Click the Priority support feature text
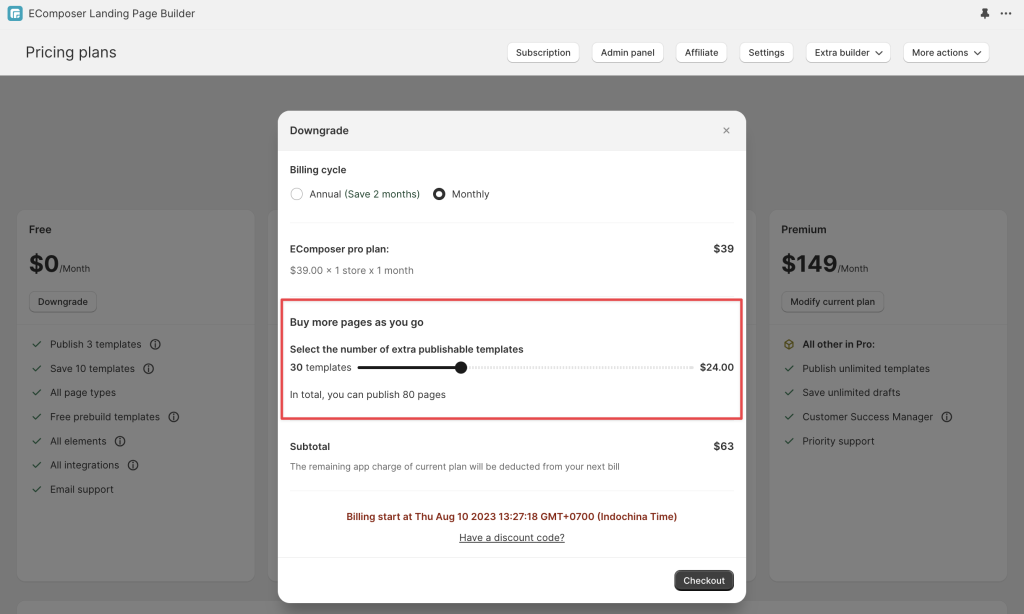 coord(838,441)
